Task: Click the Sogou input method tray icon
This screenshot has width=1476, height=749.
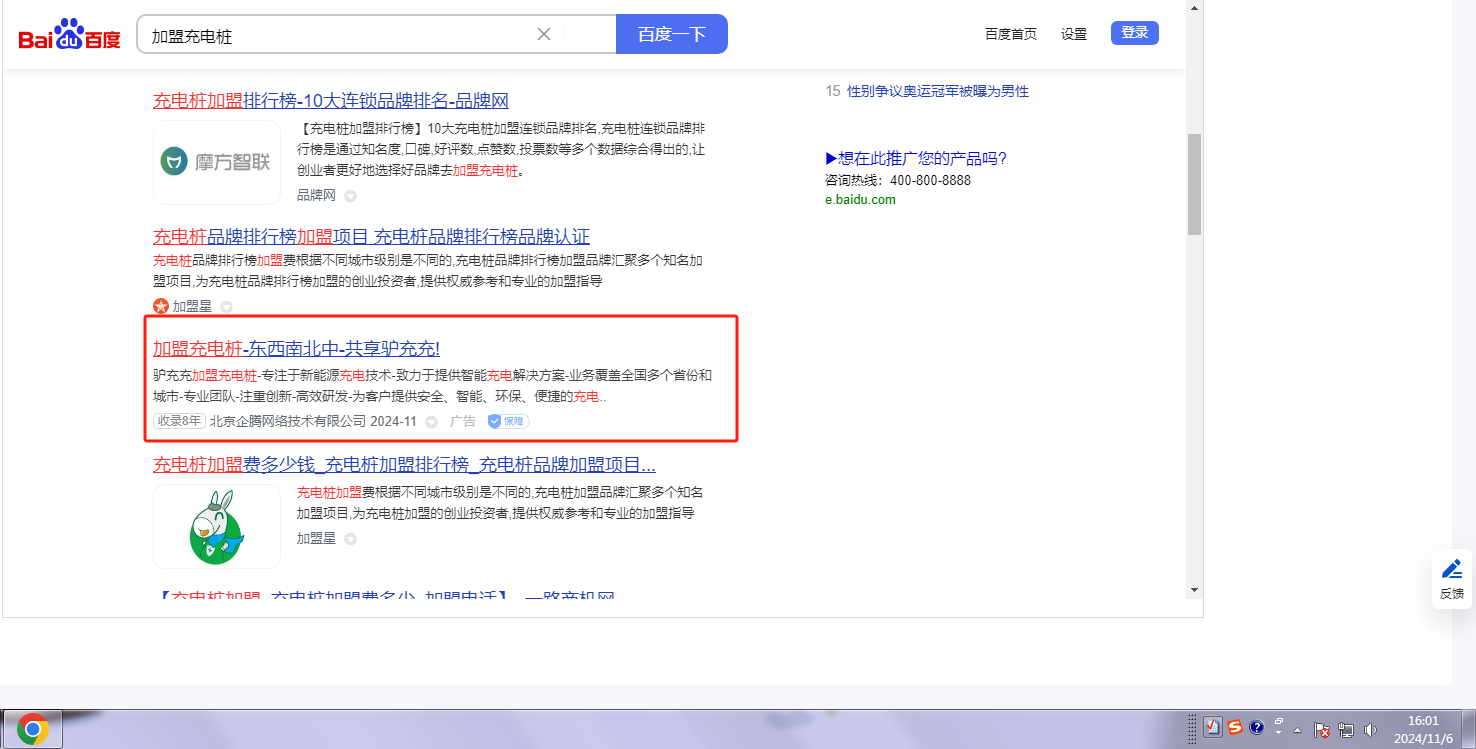Action: tap(1235, 728)
